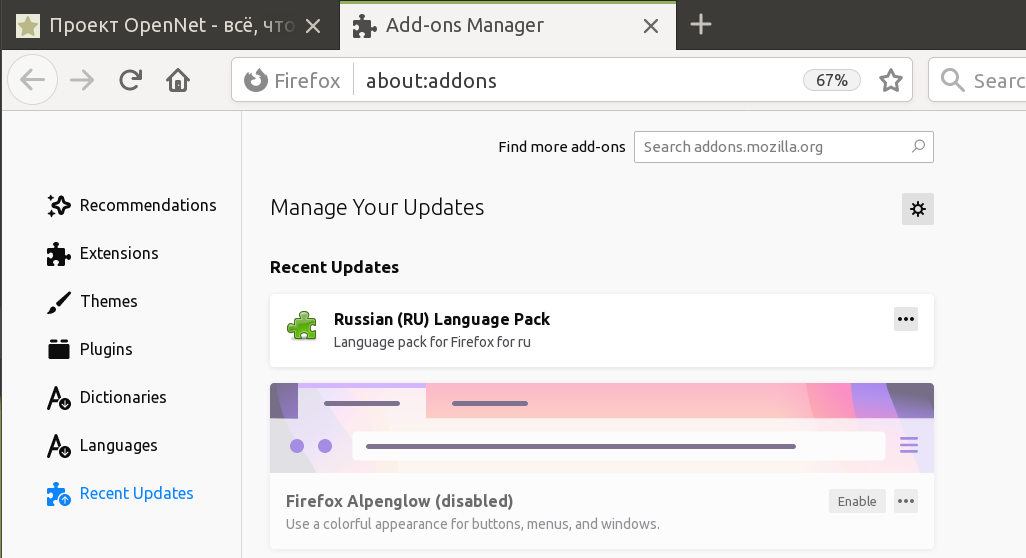Close the Add-ons Manager tab
Viewport: 1026px width, 558px height.
650,26
